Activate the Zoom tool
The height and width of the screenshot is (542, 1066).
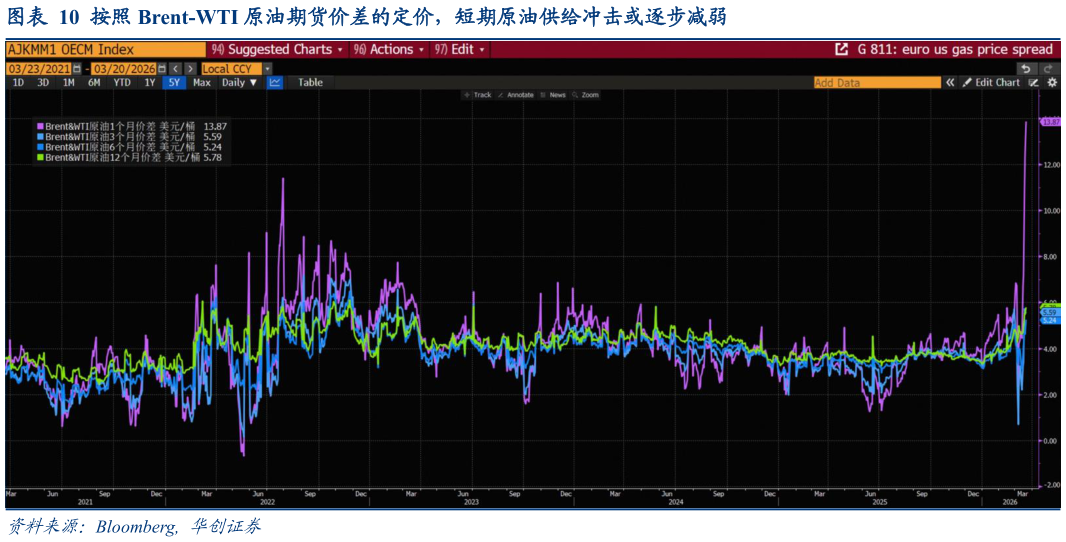pyautogui.click(x=586, y=95)
